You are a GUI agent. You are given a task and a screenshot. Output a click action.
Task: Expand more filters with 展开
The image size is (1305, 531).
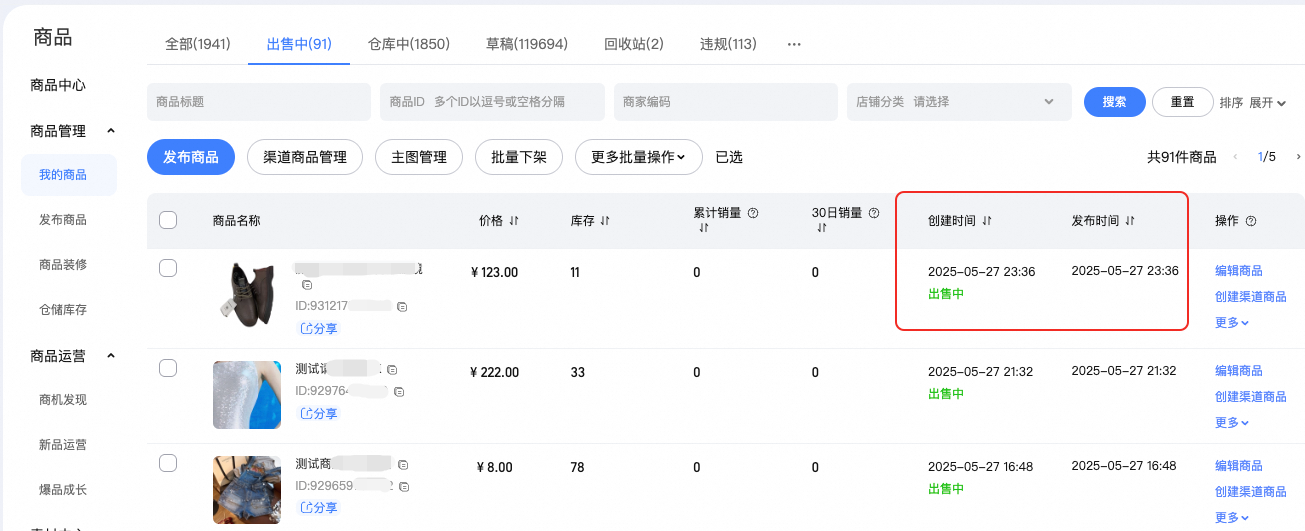click(1267, 102)
